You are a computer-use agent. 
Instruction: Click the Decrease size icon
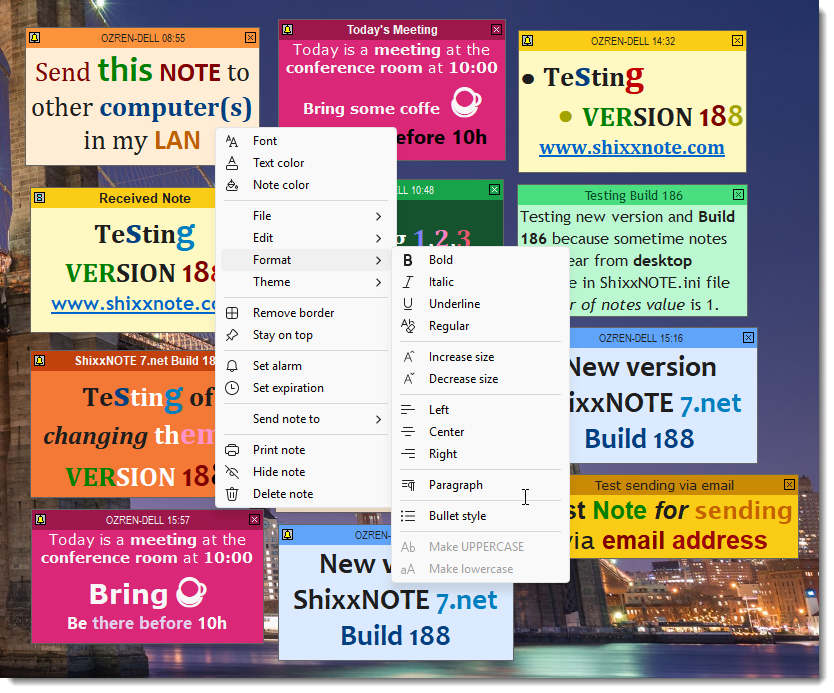coord(408,379)
